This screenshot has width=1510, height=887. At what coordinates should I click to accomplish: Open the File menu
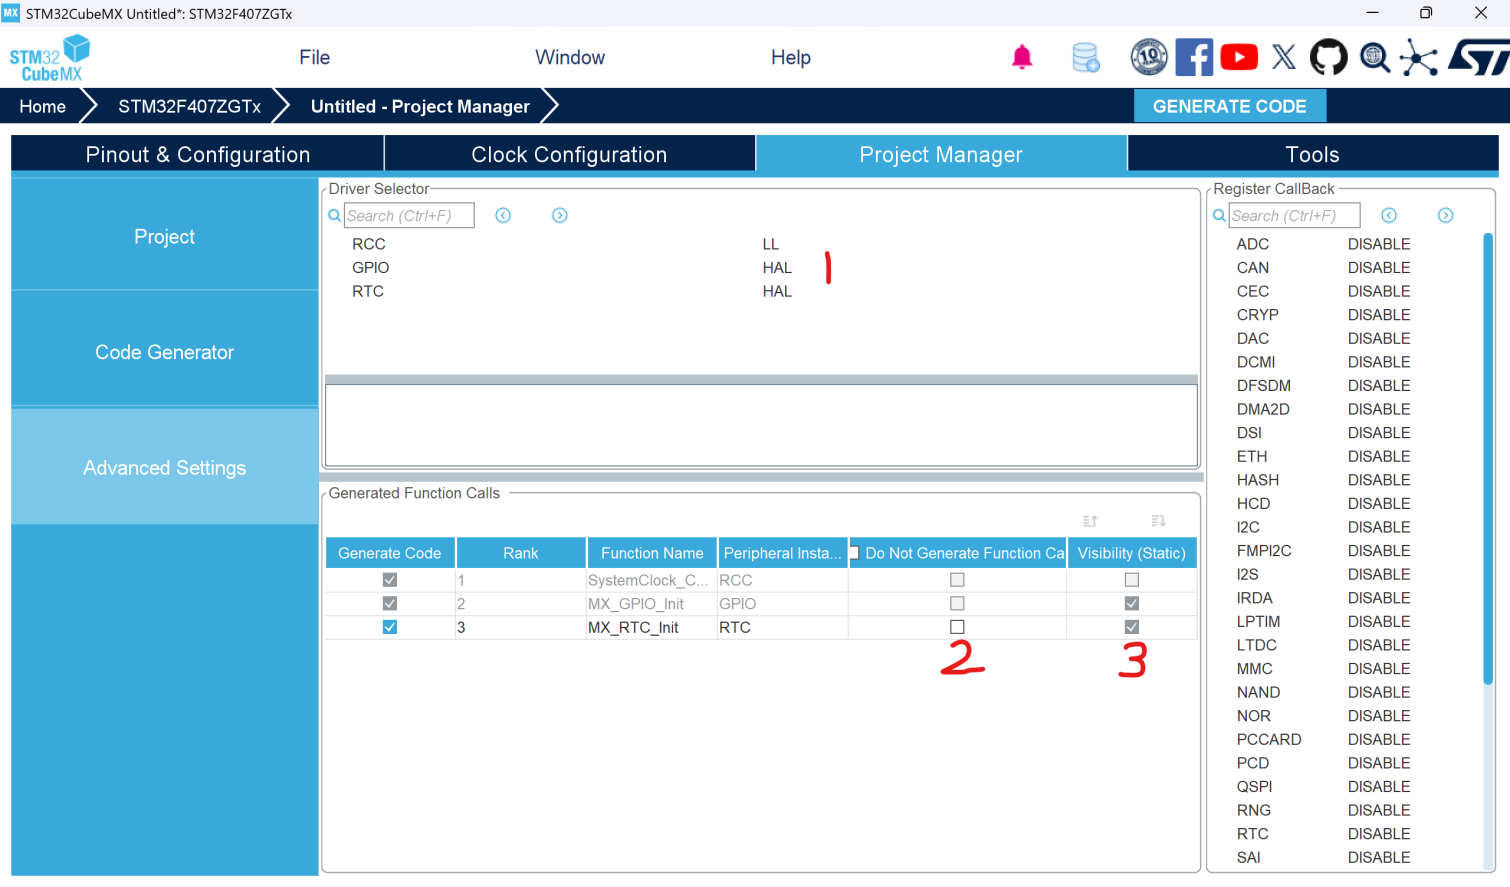314,57
